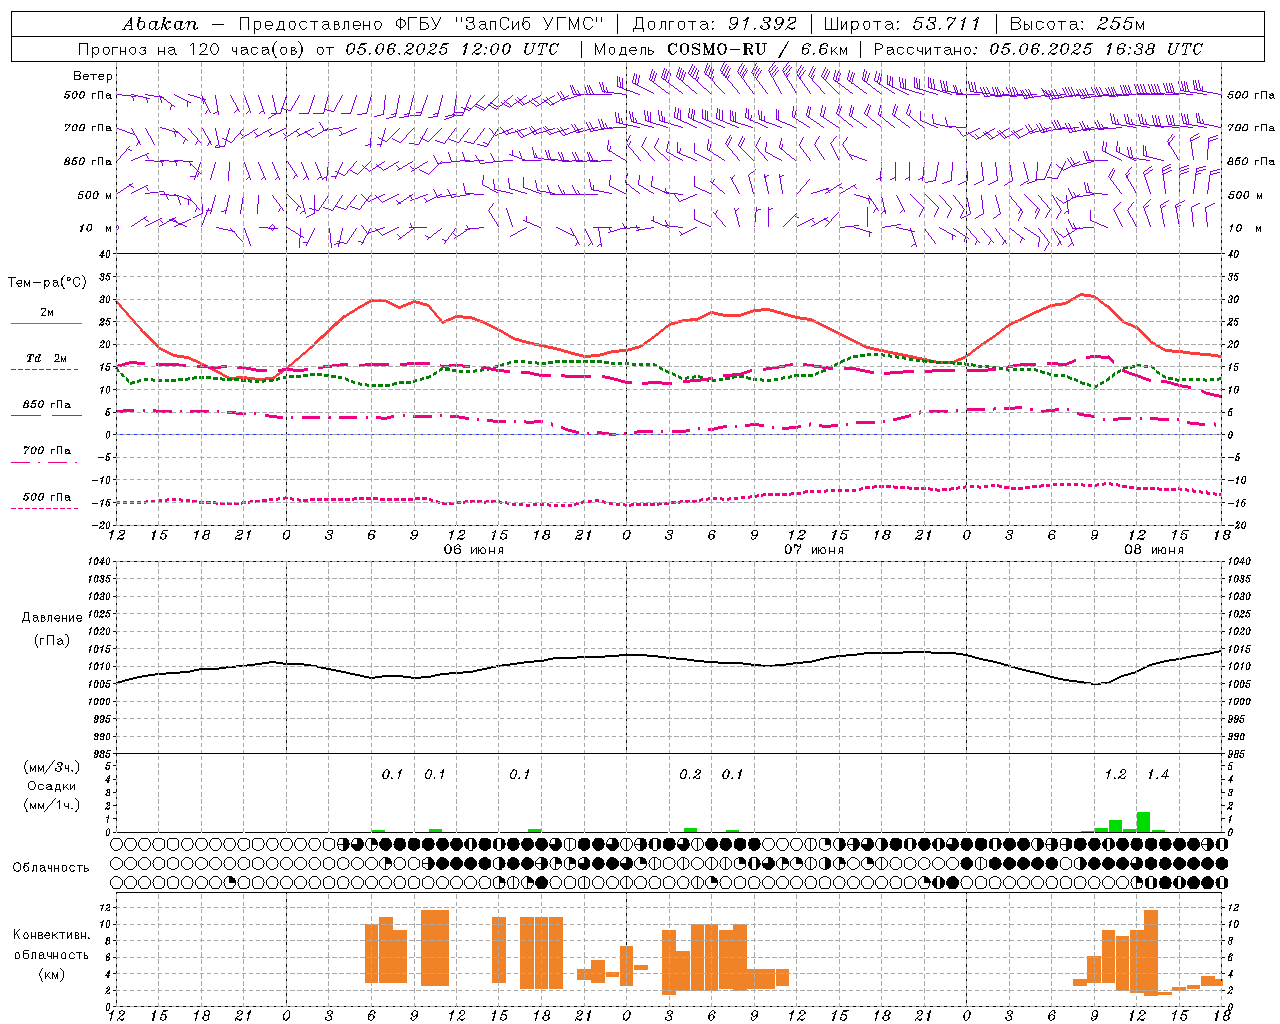Click the tallest green precipitation bar under 1.4
Viewport: 1280px width, 1024px height.
(x=1143, y=822)
